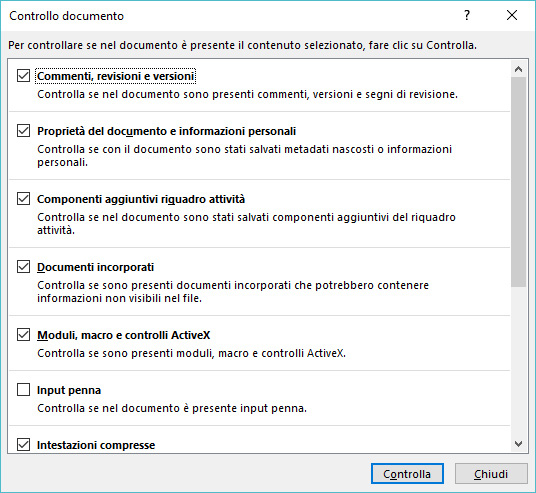Click the scroll up arrow
This screenshot has height=493, width=536.
518,69
